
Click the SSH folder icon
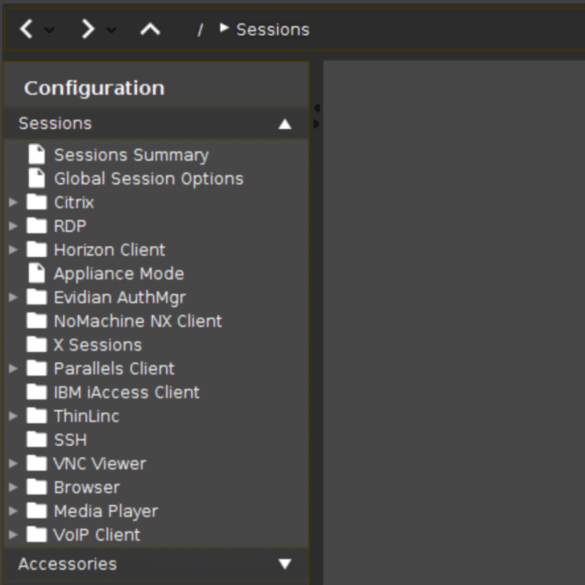37,439
